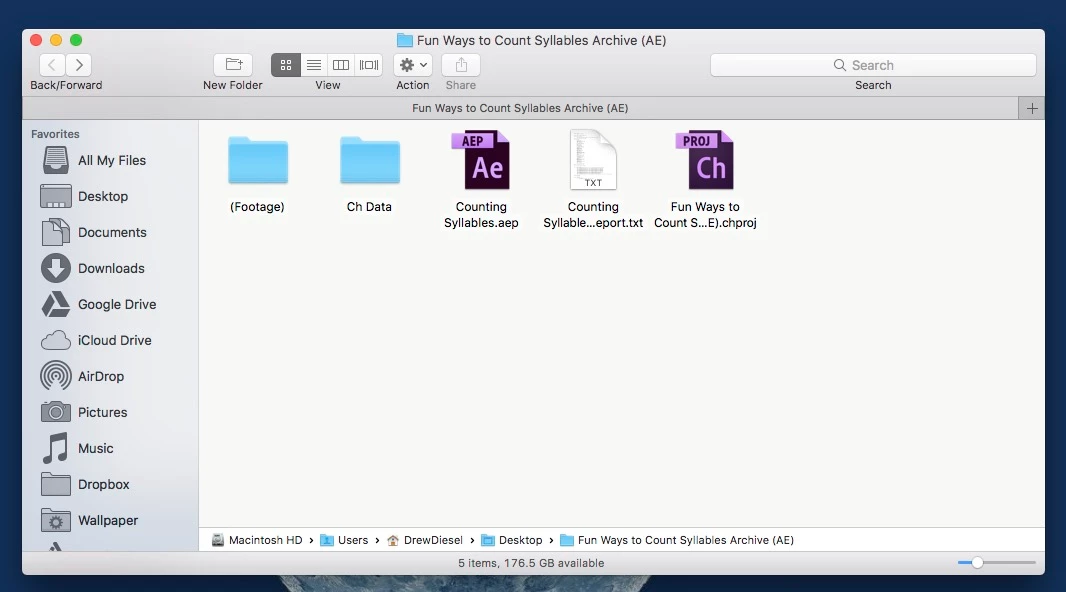
Task: Open the (Footage) folder icon
Action: tap(258, 160)
